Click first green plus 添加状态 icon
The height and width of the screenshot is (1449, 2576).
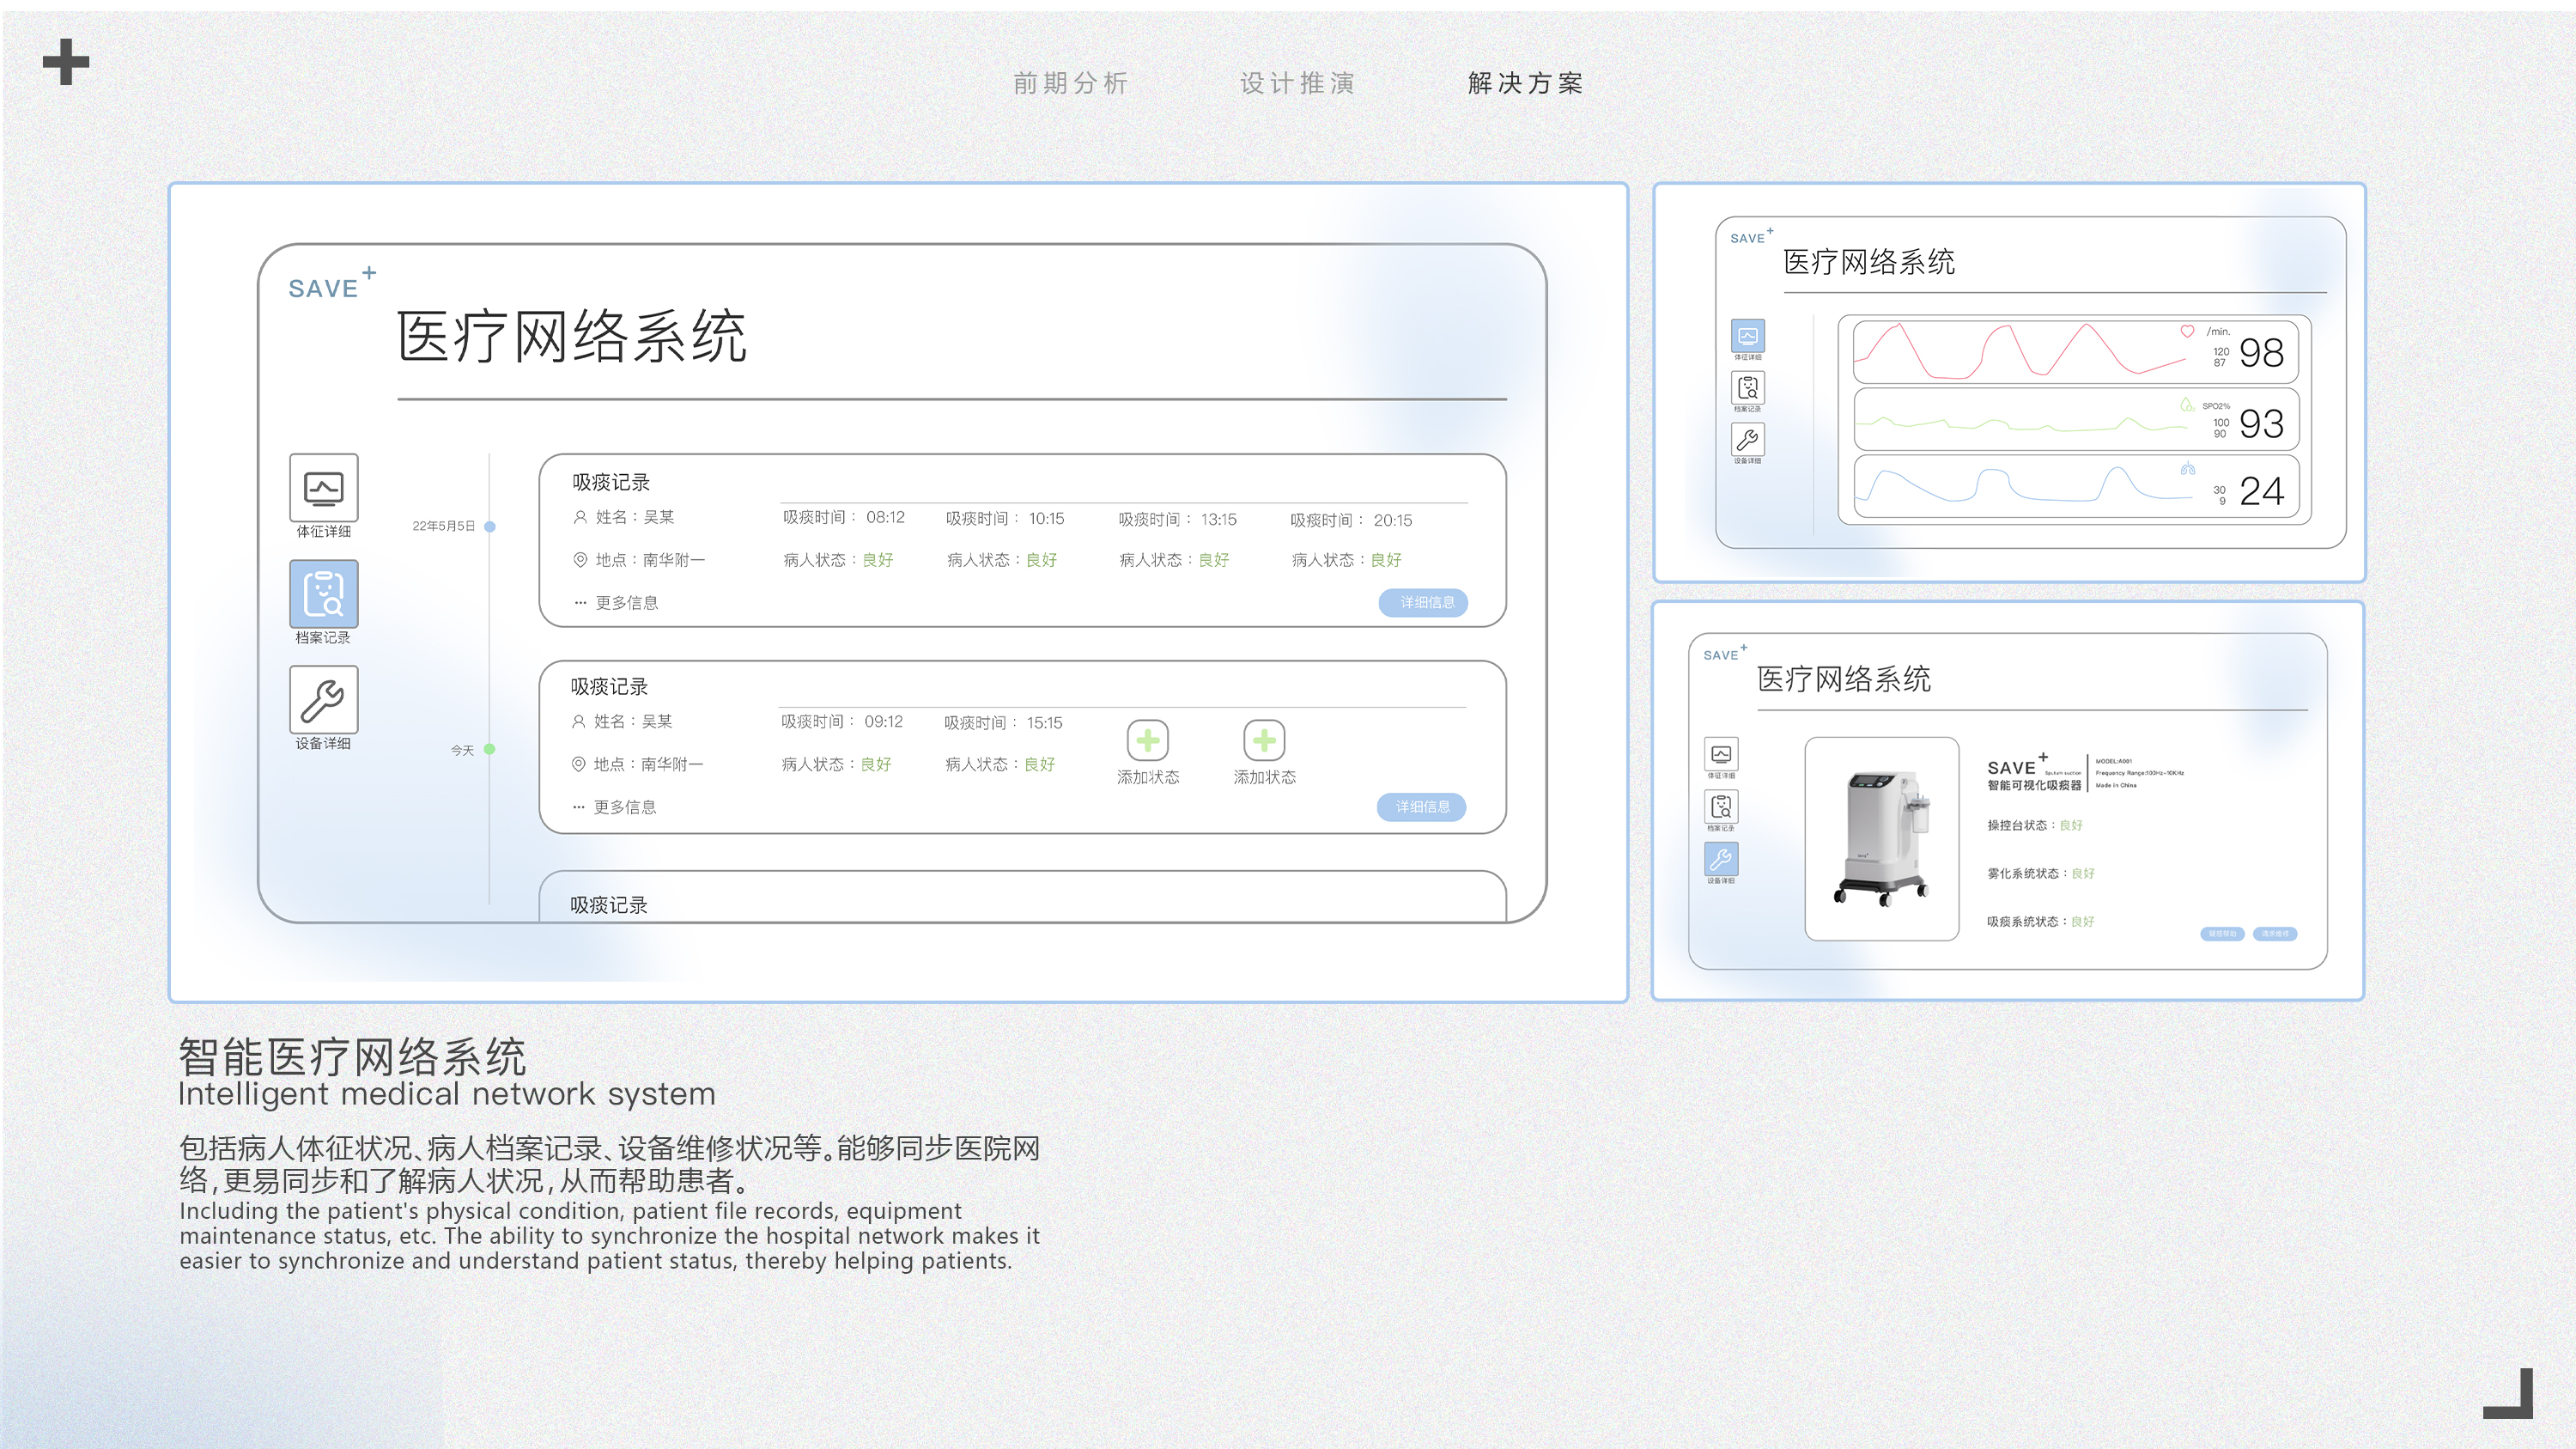1148,740
